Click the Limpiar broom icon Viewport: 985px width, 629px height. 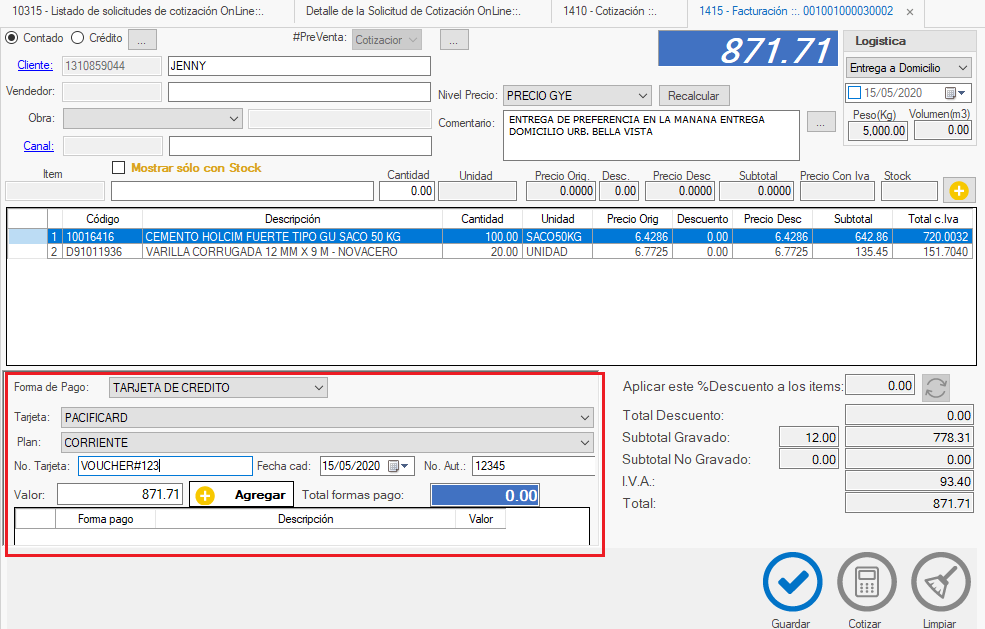pos(940,582)
